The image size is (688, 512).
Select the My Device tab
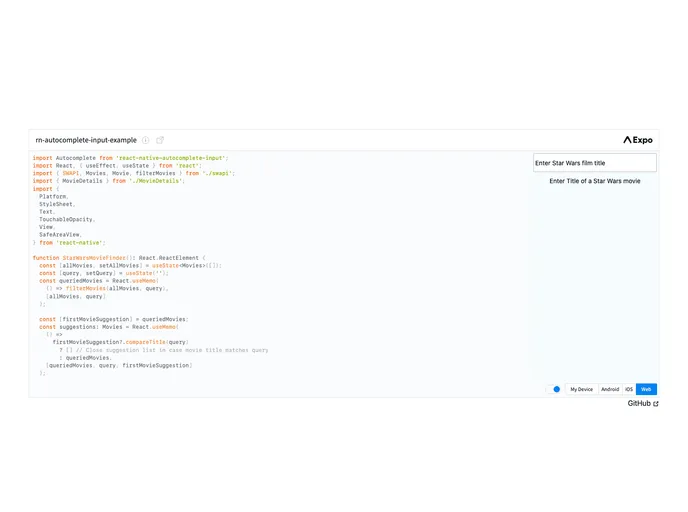click(x=581, y=389)
